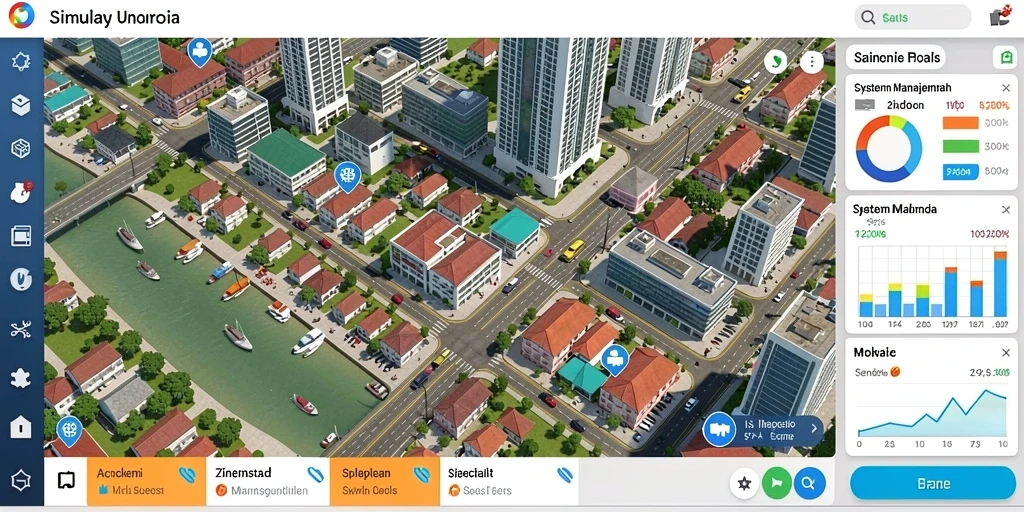Toggle the blue icon on Acockemi tab

187,475
